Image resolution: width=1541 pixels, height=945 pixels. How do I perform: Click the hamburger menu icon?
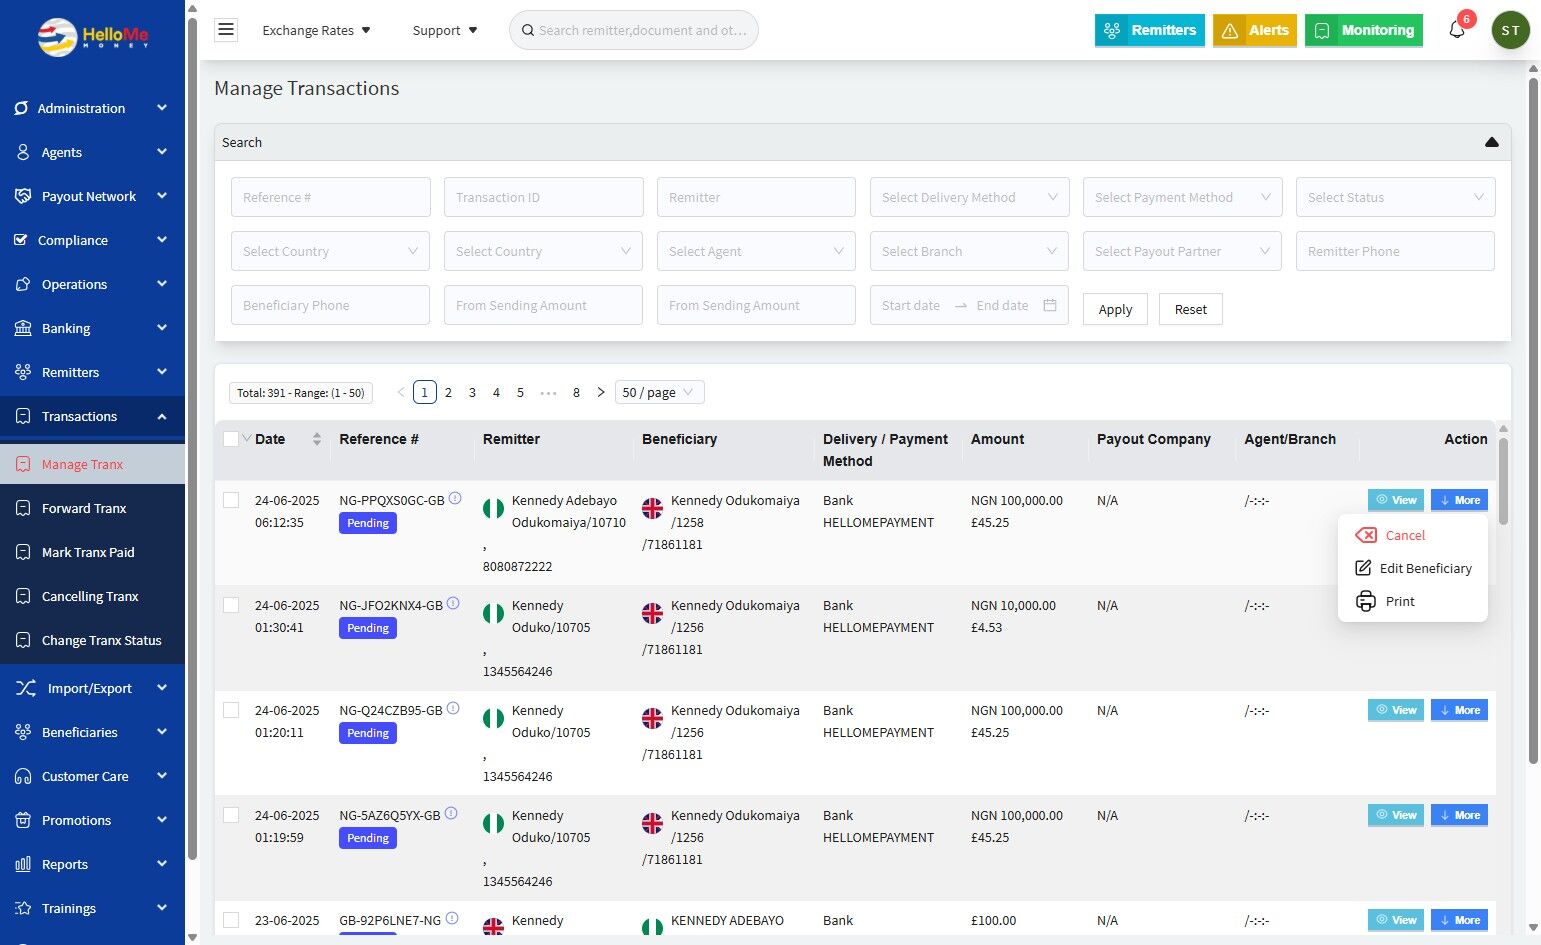pyautogui.click(x=226, y=30)
